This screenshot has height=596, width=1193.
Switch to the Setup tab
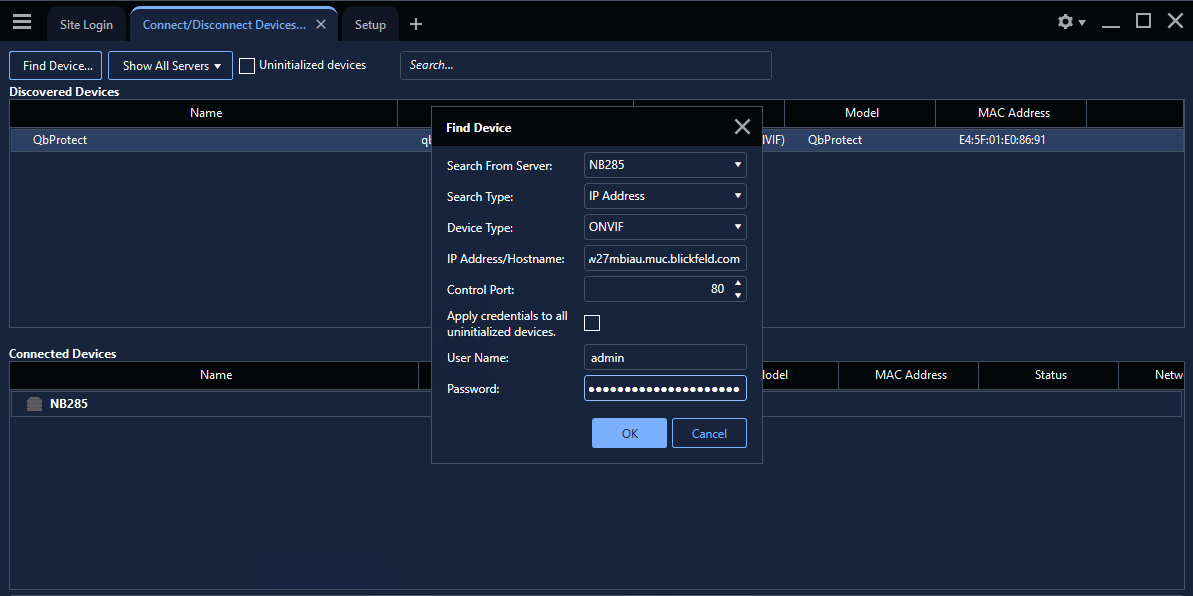(x=370, y=25)
